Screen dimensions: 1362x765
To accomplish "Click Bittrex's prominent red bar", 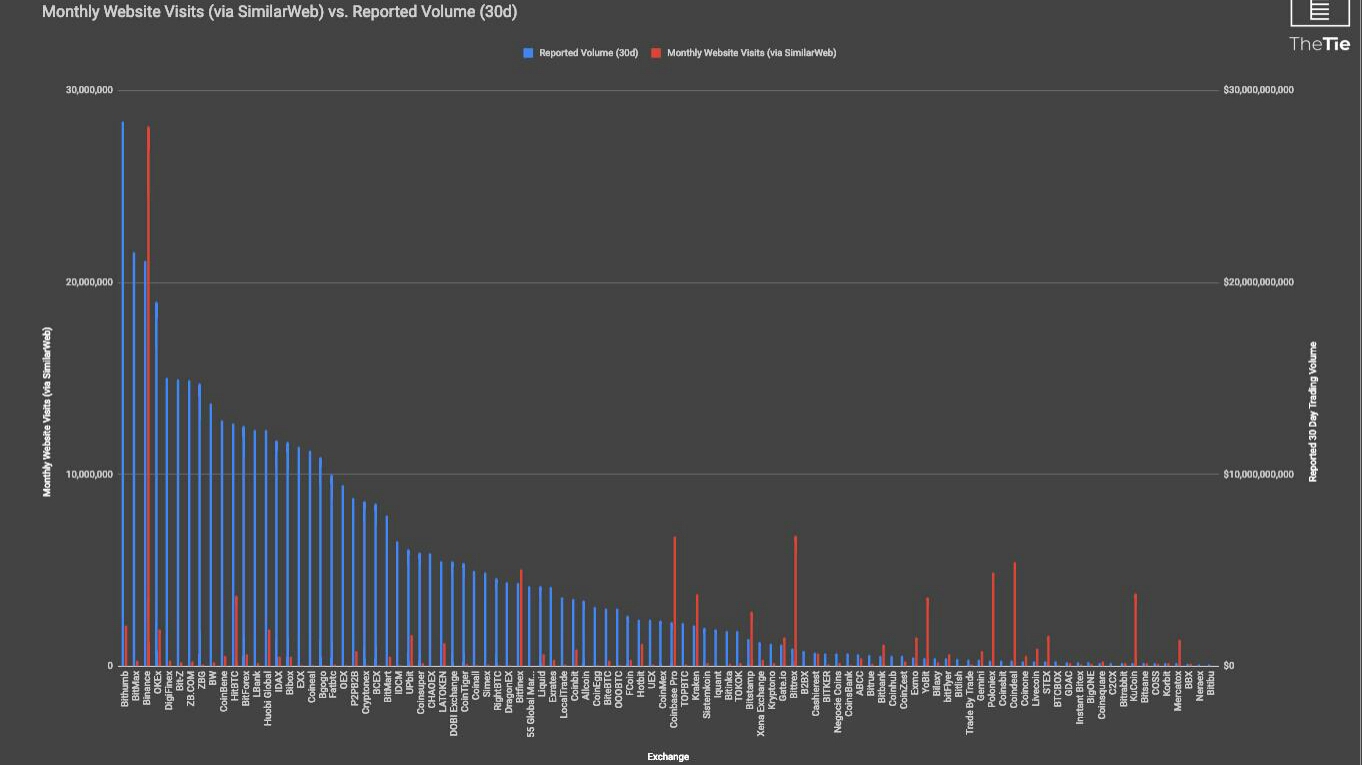I will point(795,600).
